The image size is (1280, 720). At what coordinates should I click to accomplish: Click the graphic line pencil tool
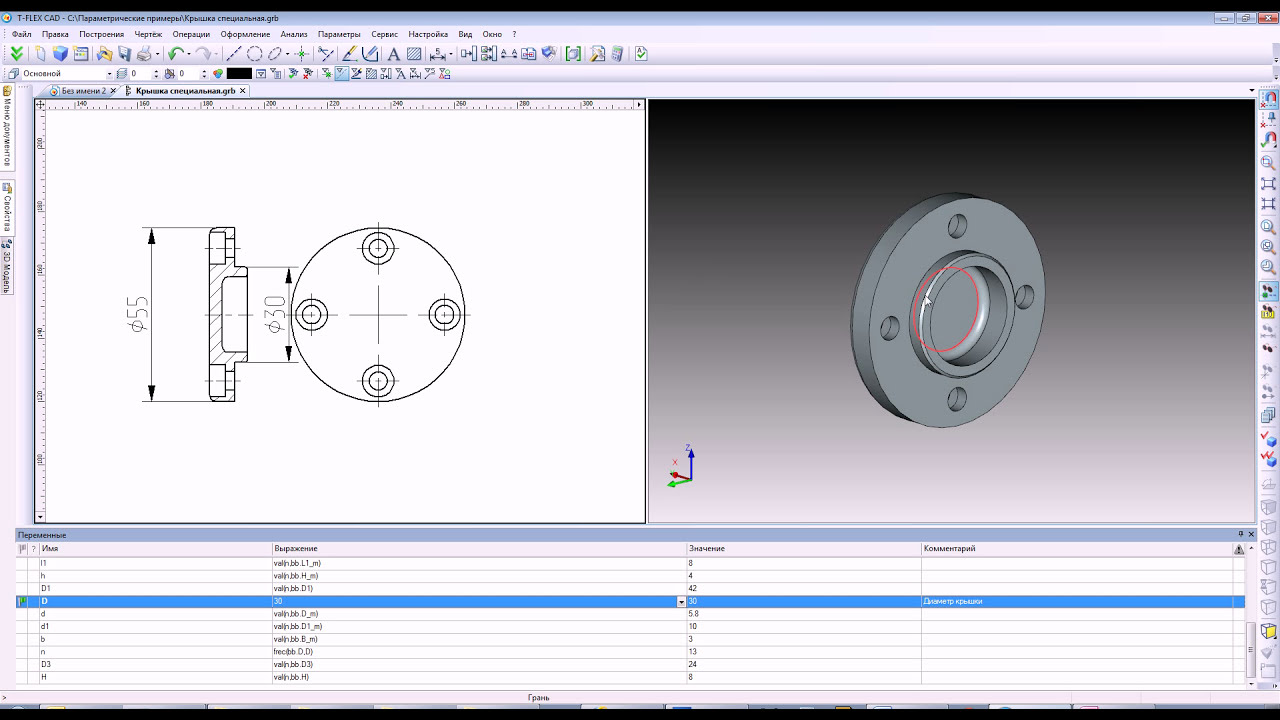pos(350,54)
